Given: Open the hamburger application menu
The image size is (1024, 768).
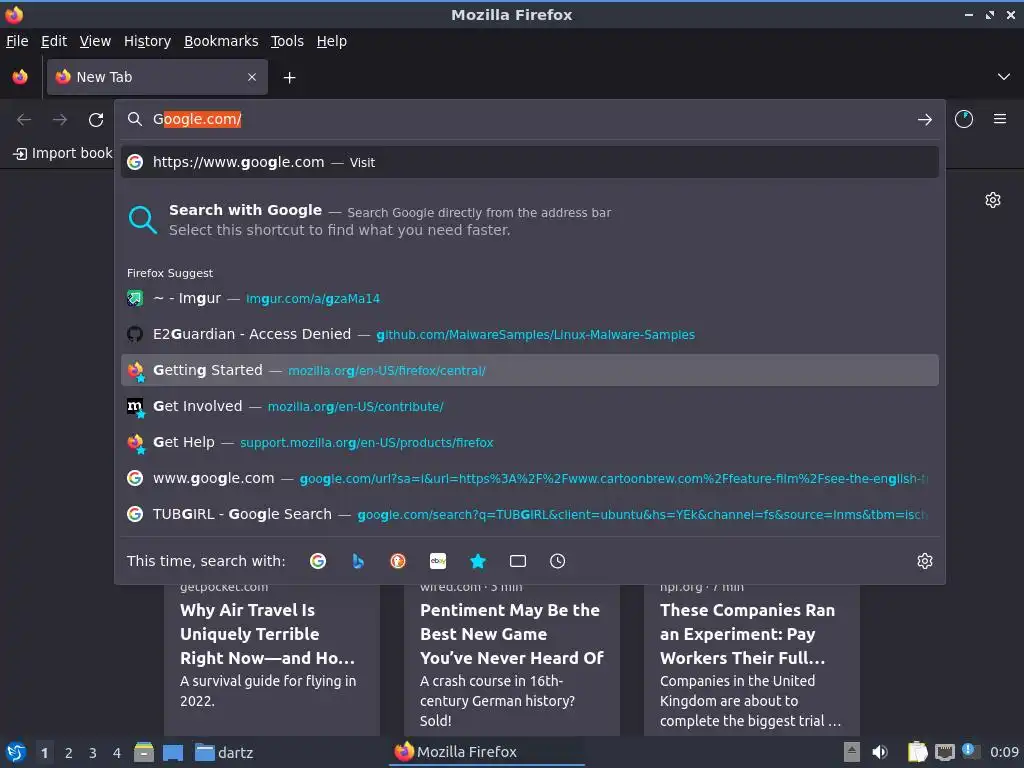Looking at the screenshot, I should coord(1000,119).
